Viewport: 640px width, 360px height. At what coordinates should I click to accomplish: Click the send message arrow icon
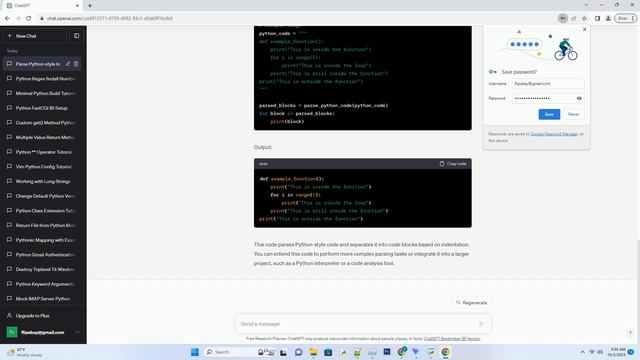(482, 324)
